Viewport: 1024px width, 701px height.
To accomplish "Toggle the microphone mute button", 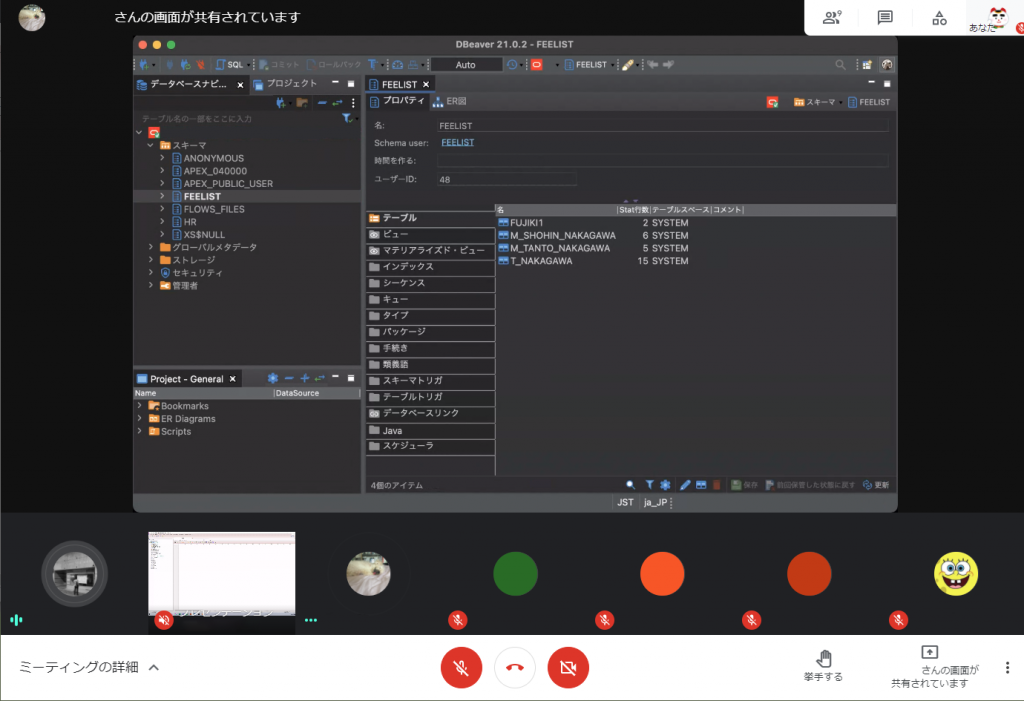I will (x=462, y=667).
